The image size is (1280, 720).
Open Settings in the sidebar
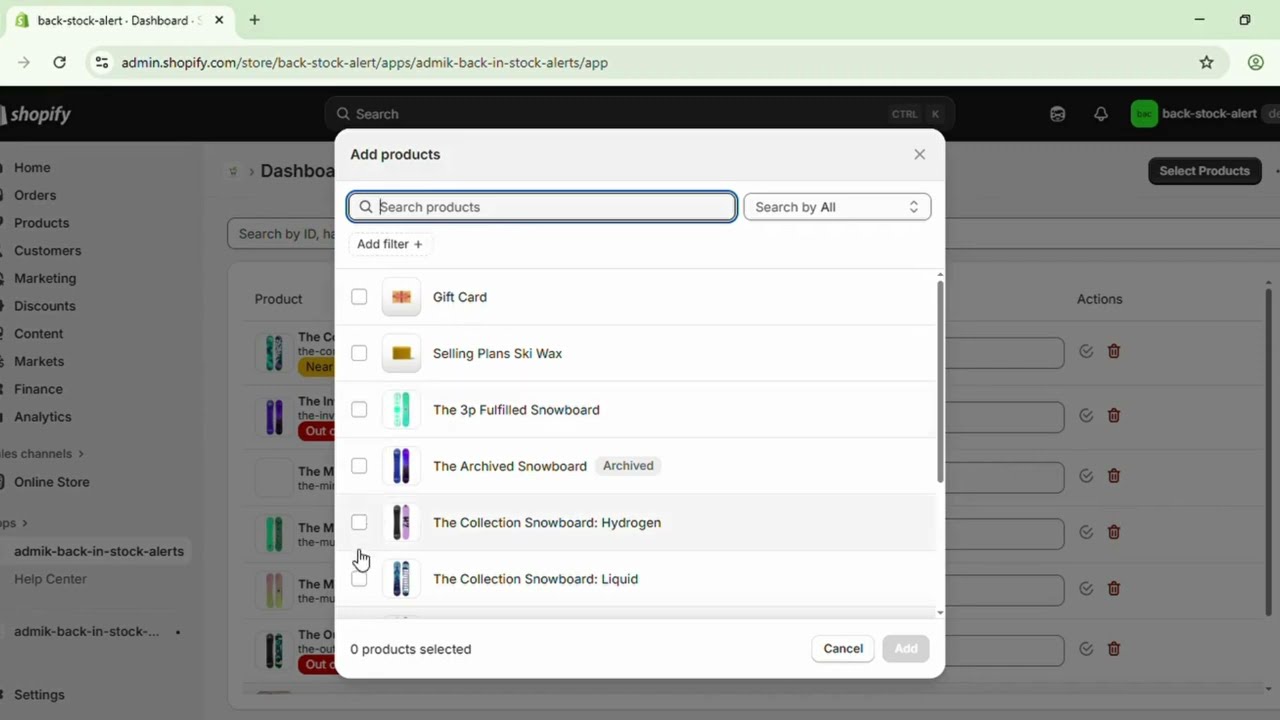coord(39,695)
